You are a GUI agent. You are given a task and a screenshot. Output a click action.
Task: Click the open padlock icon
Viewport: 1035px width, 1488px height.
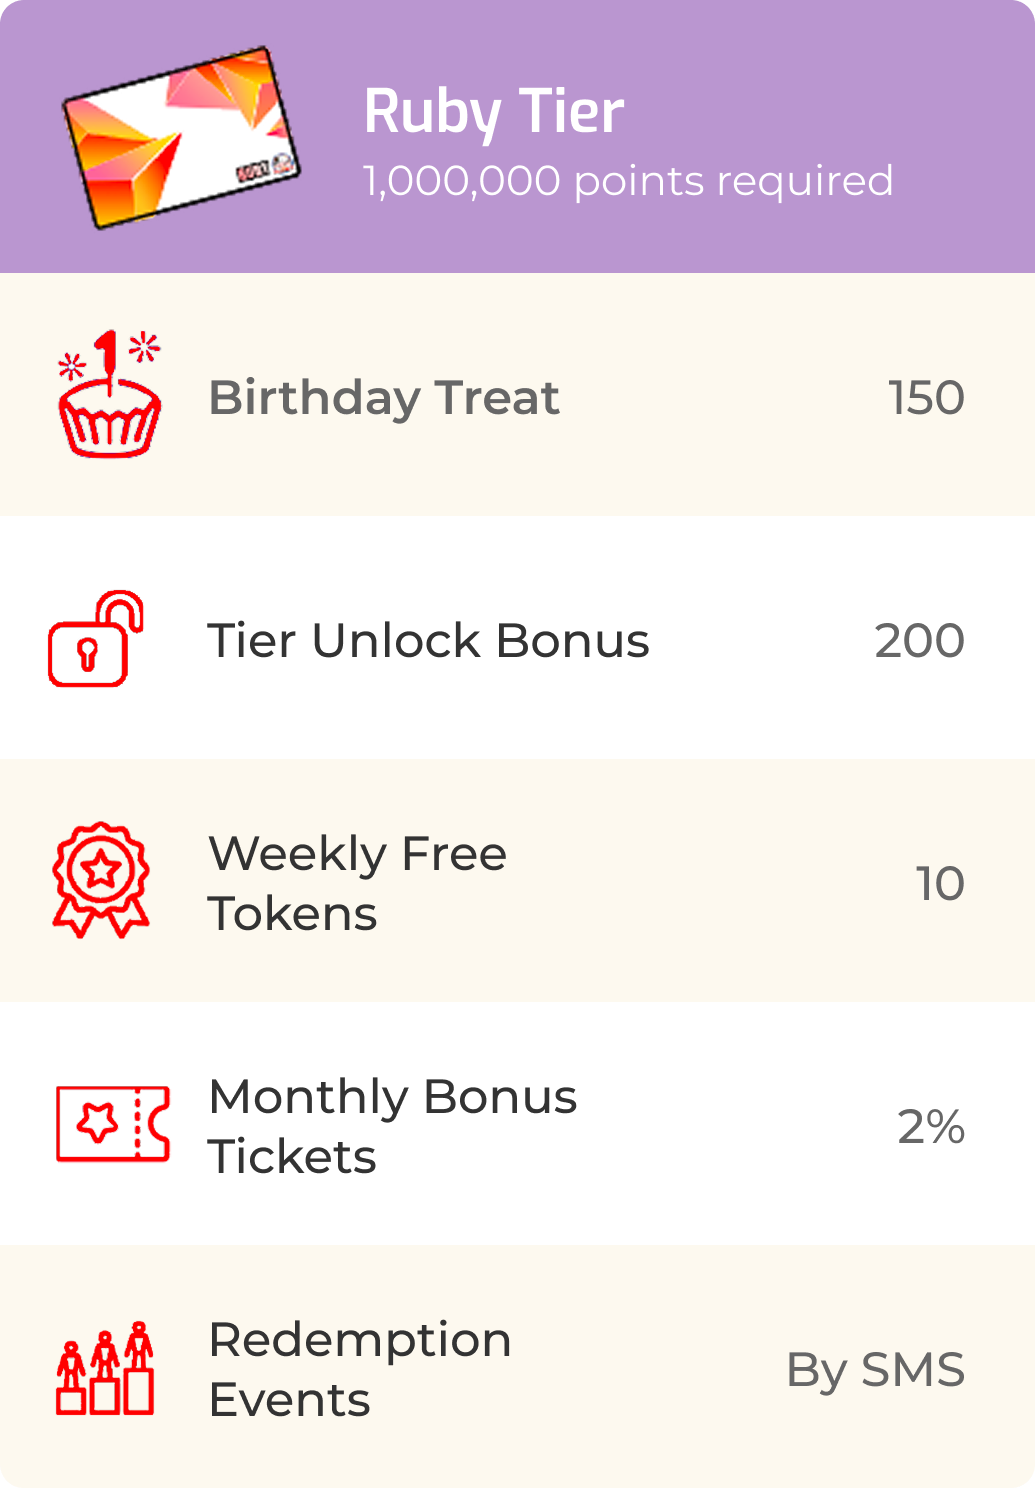95,640
